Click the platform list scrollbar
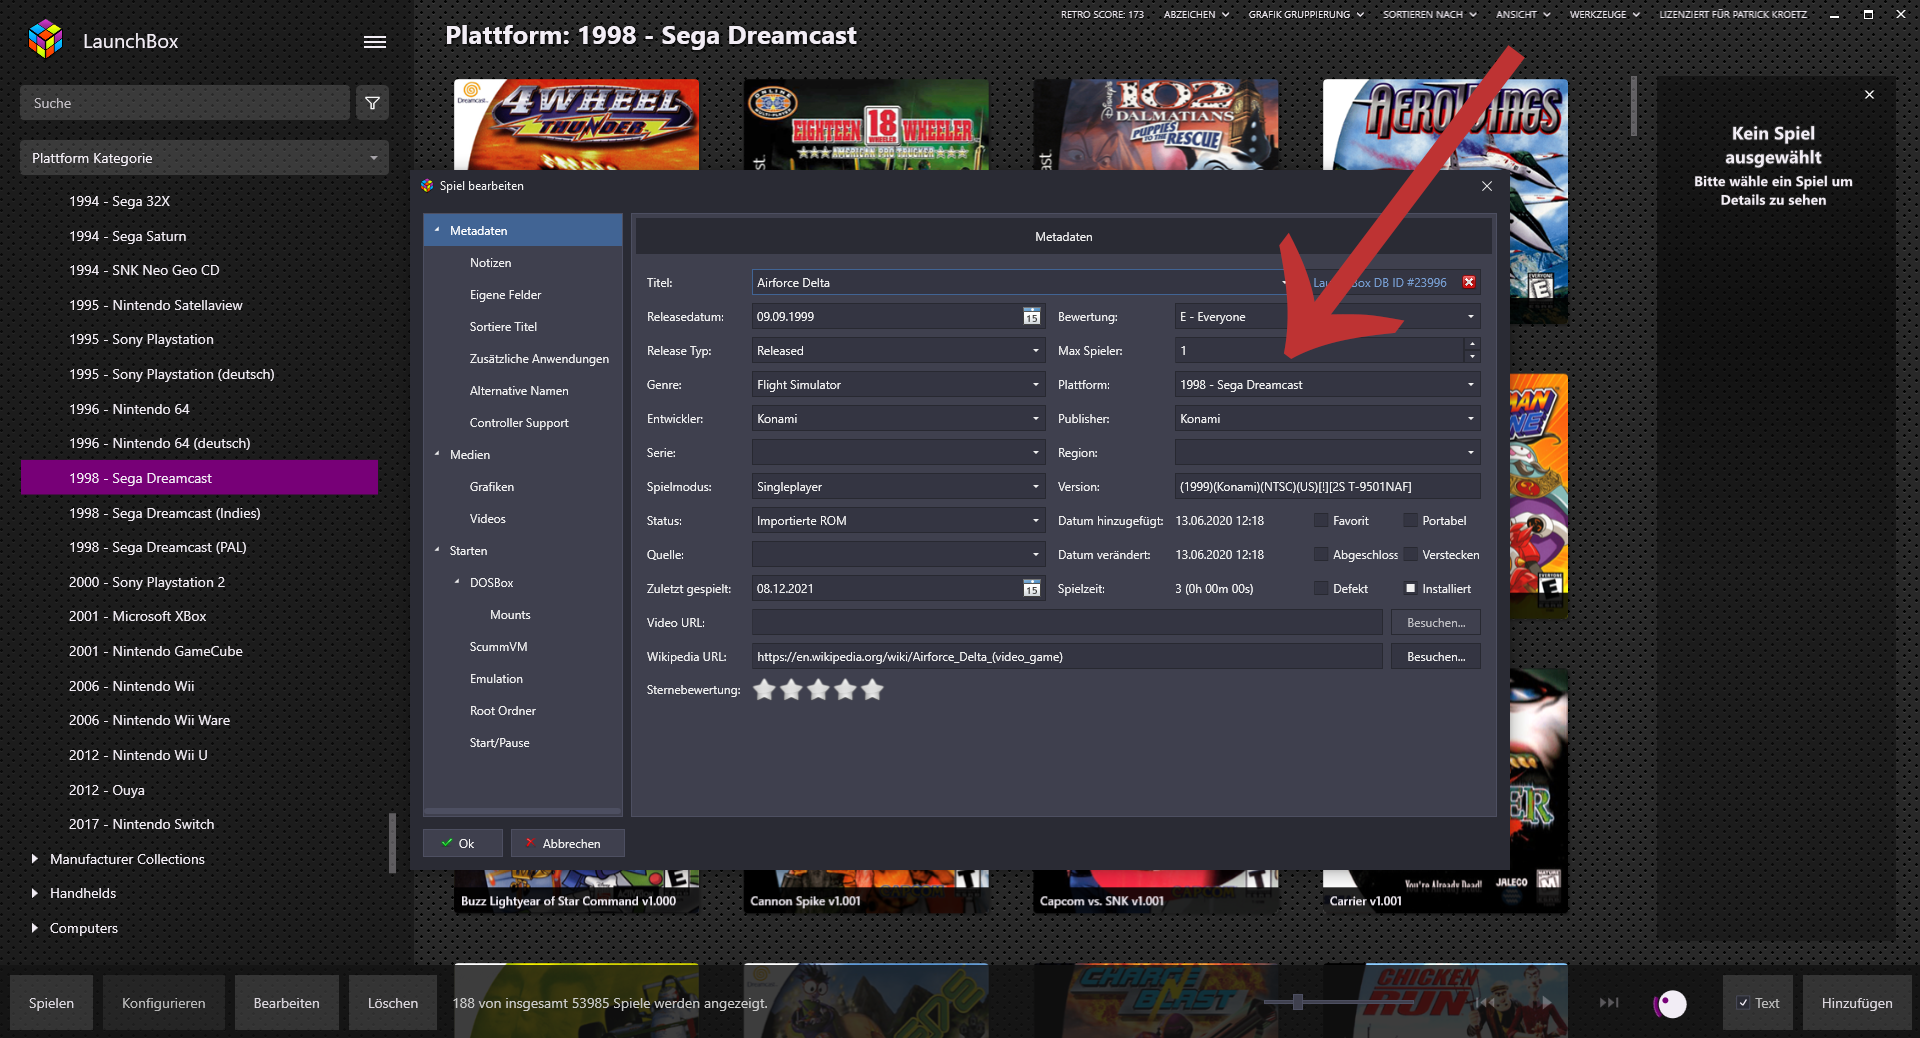The image size is (1920, 1038). (392, 842)
